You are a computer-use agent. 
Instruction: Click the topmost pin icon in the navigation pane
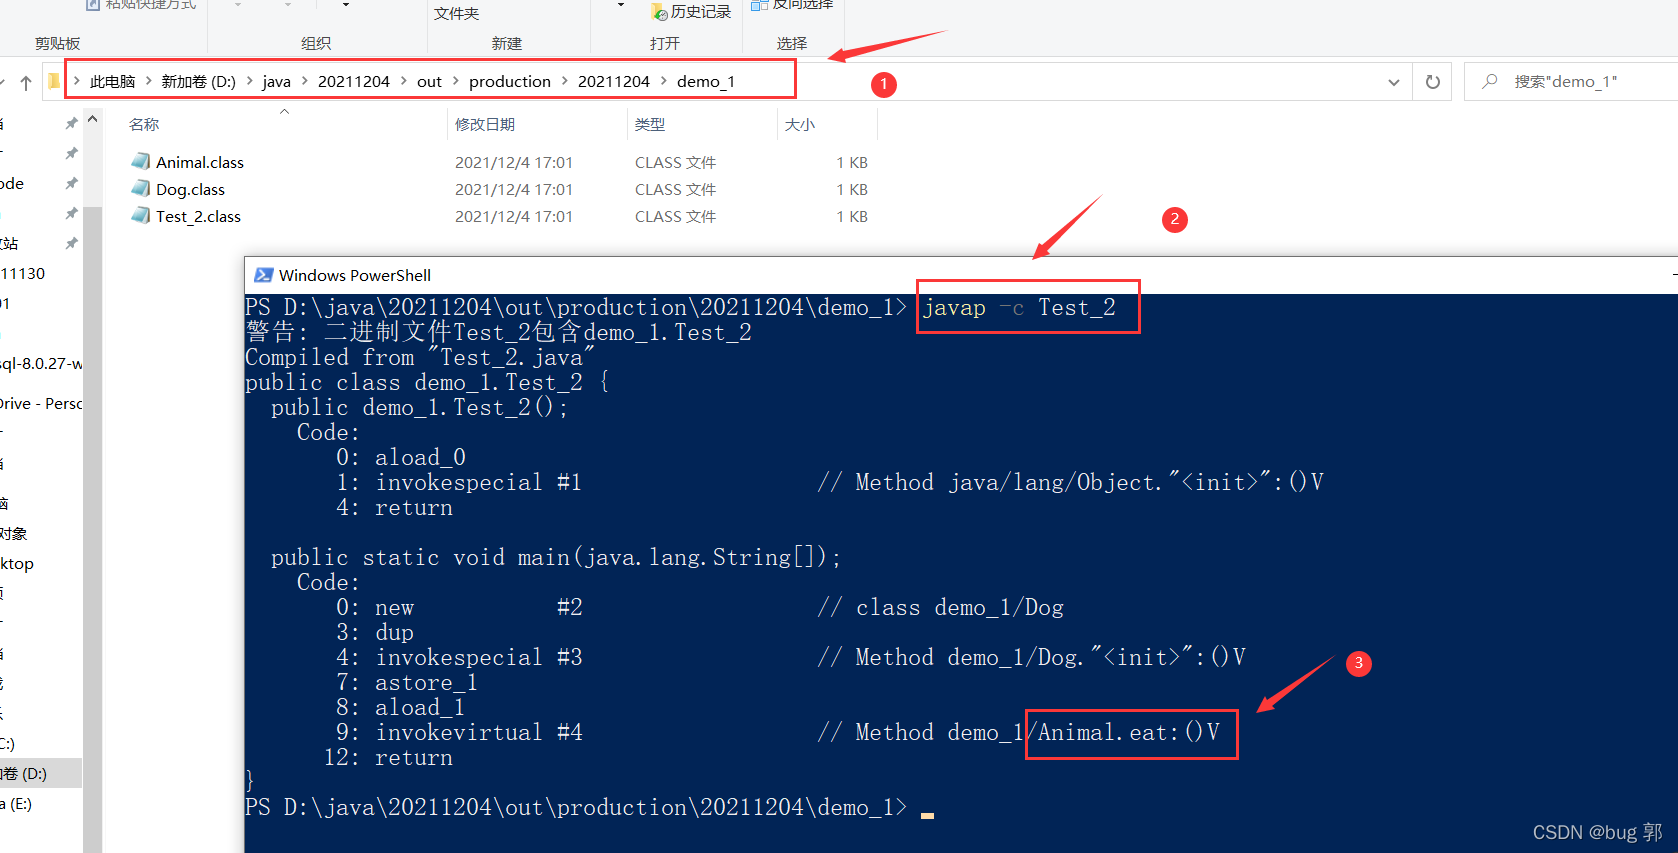(71, 123)
